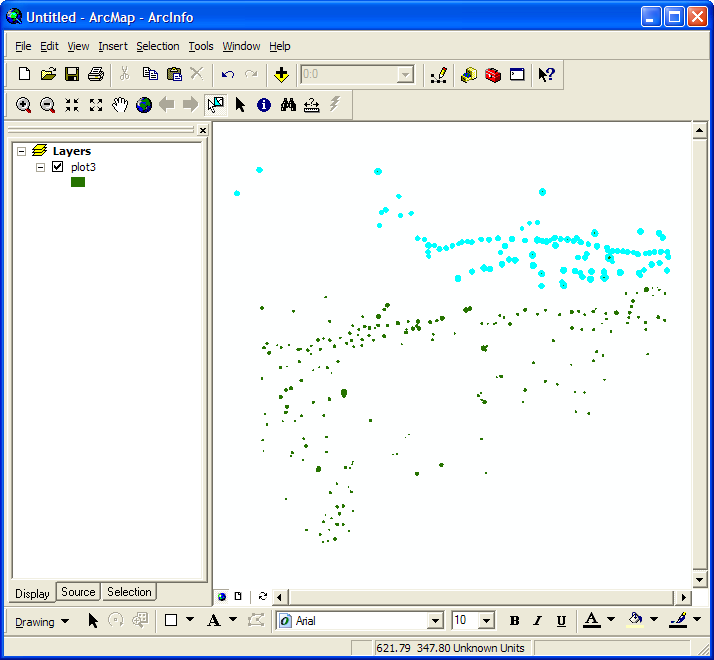Click the What's This help icon
This screenshot has height=660, width=714.
coord(546,74)
